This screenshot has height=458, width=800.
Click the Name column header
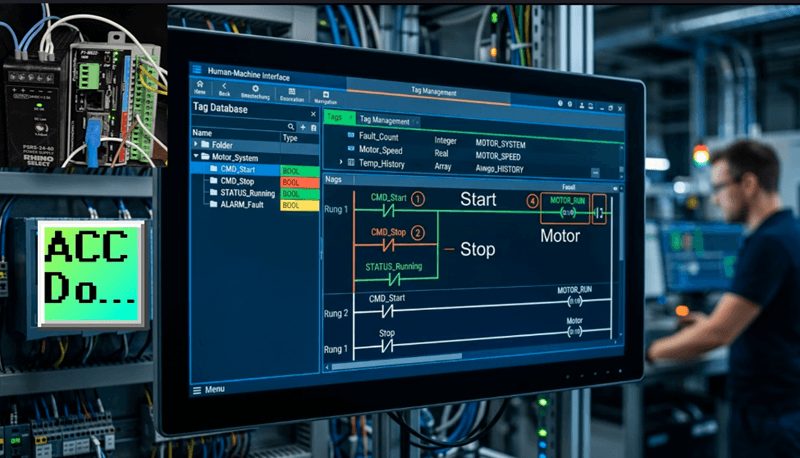tap(202, 133)
